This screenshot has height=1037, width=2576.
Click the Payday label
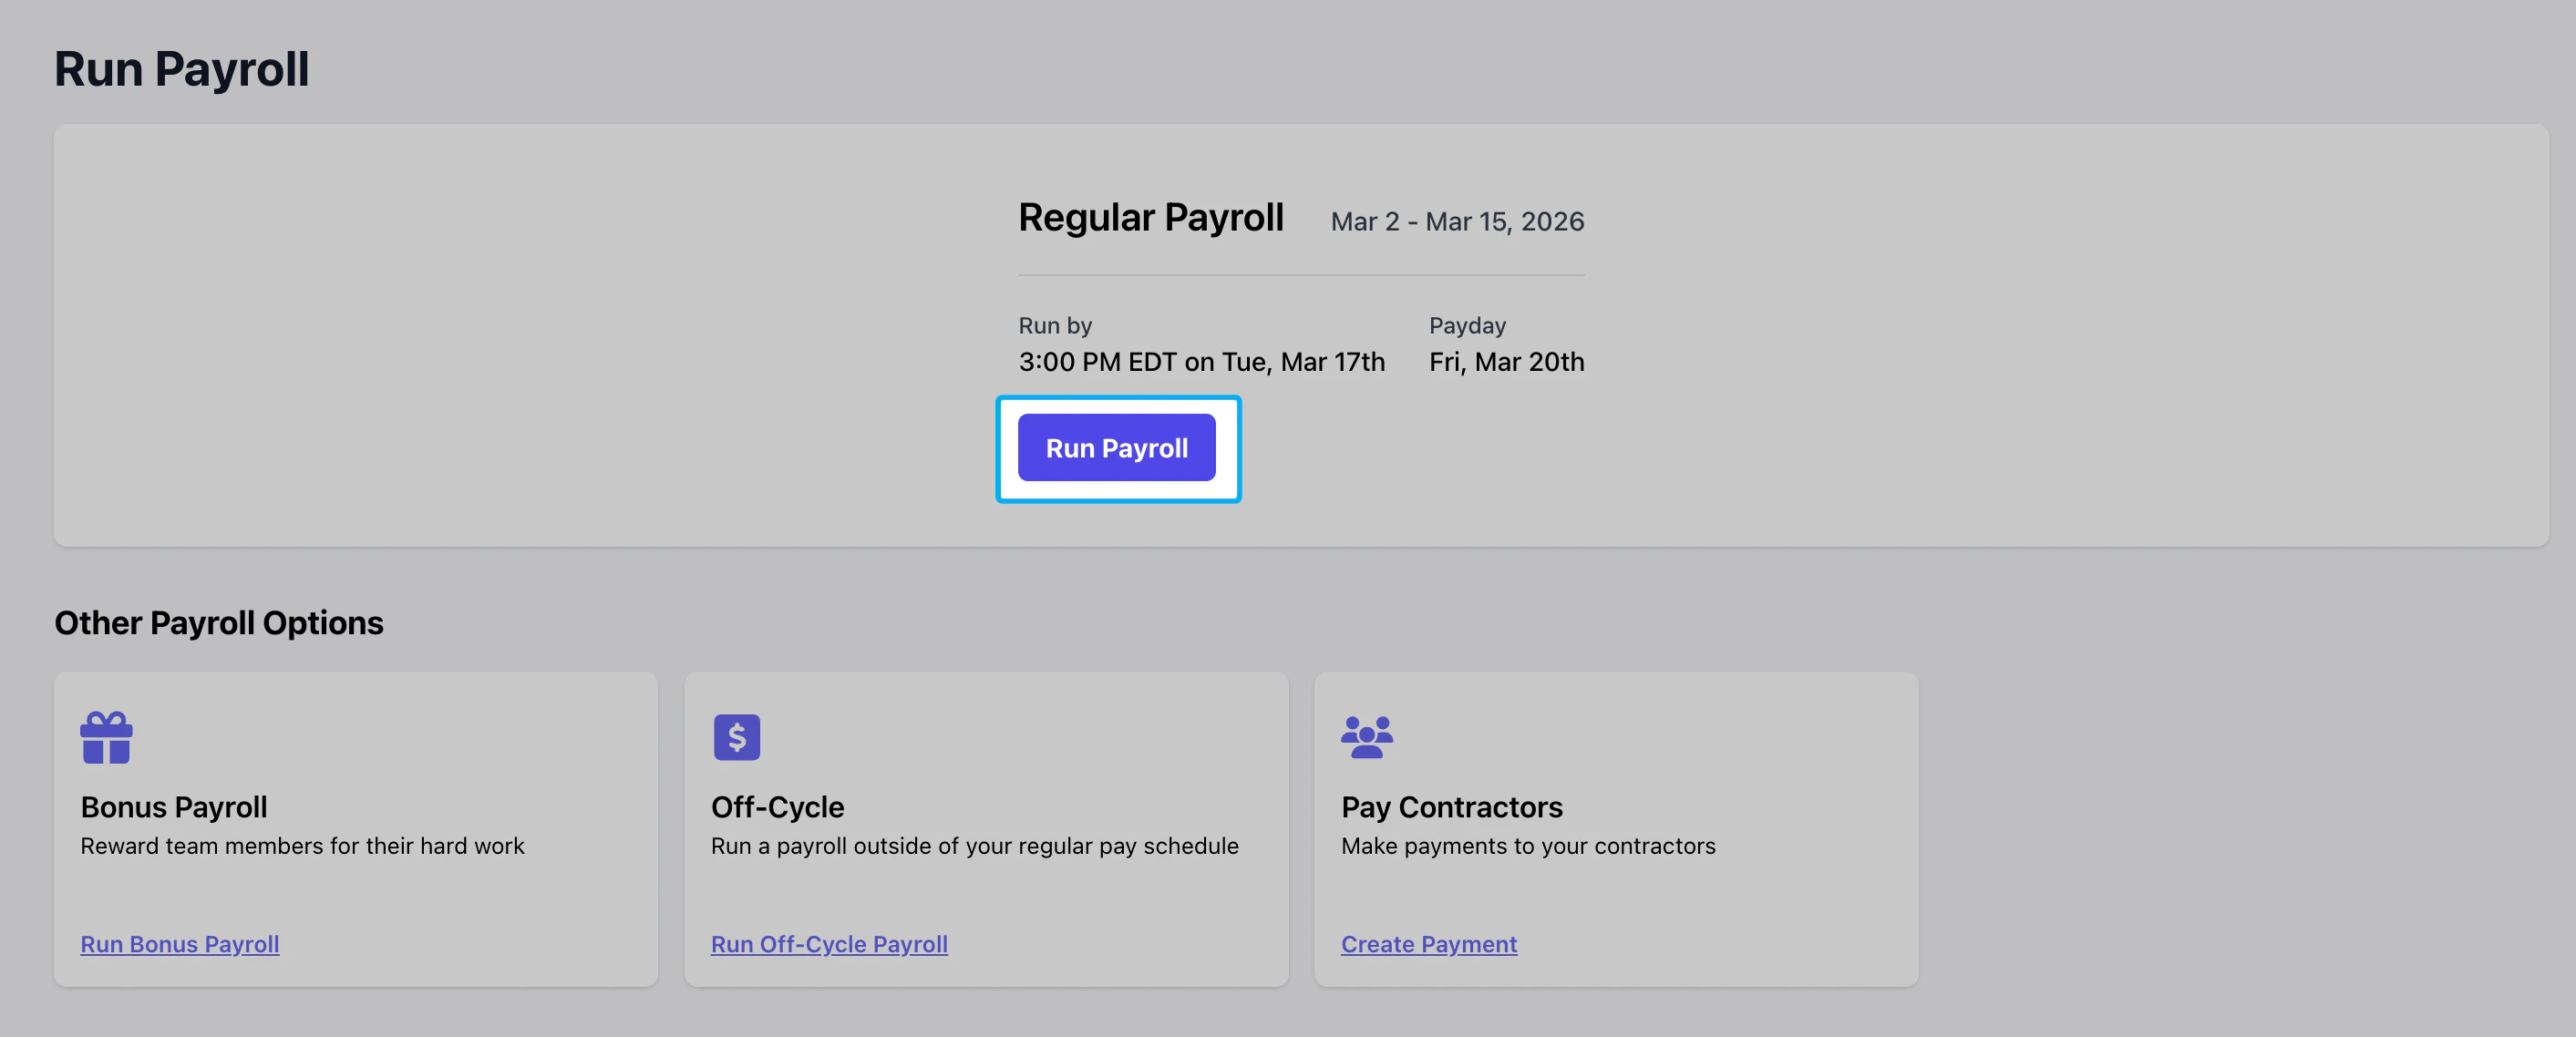pos(1467,326)
